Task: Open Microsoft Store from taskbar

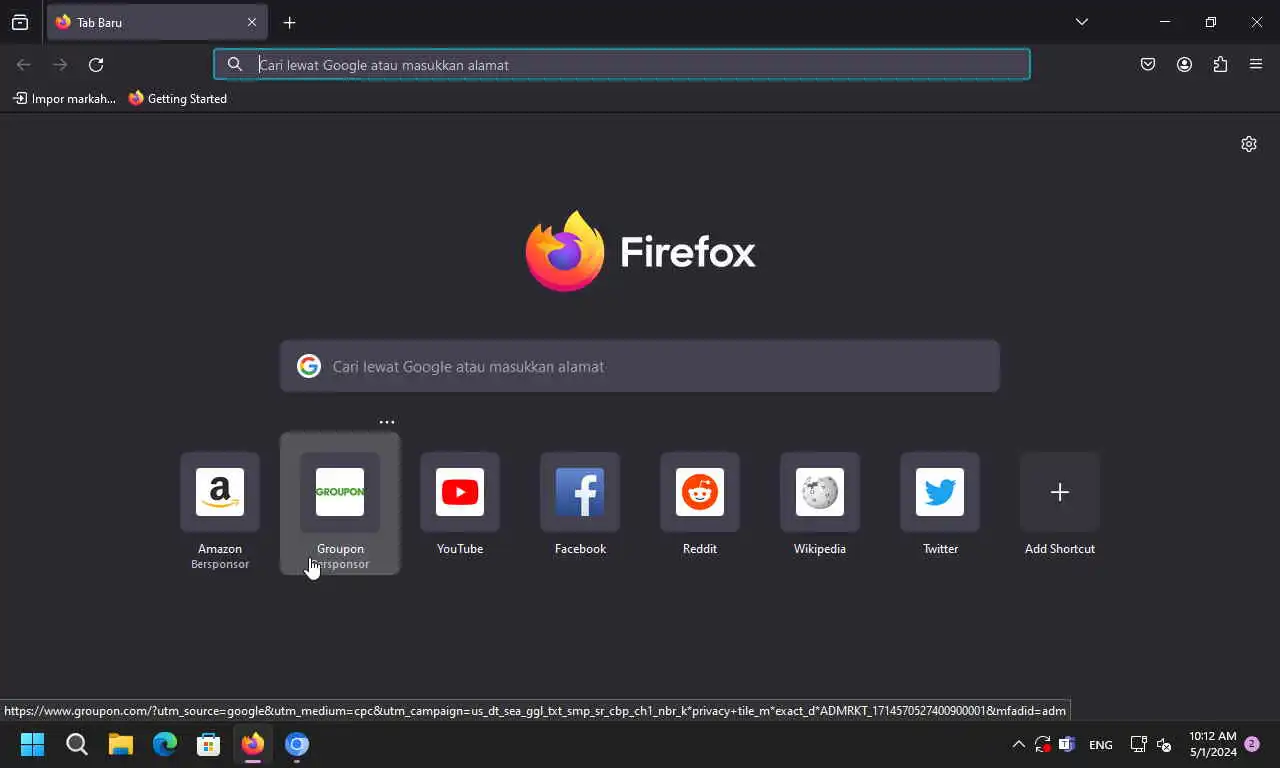Action: [209, 744]
